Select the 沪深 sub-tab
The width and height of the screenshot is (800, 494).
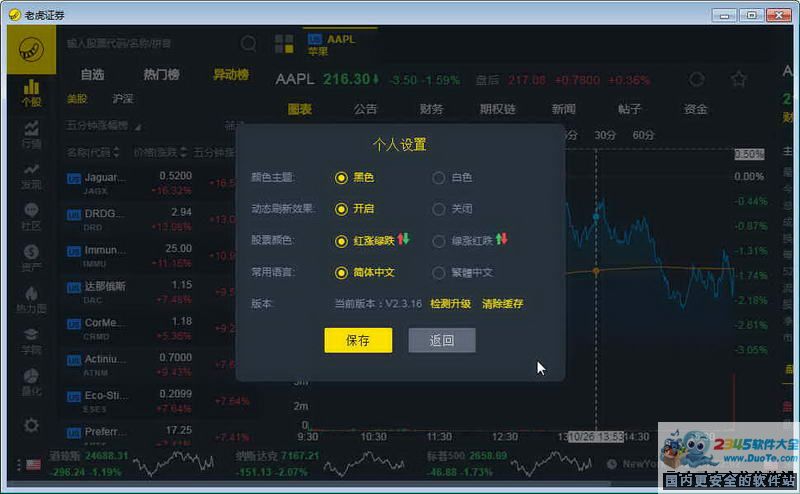point(123,98)
